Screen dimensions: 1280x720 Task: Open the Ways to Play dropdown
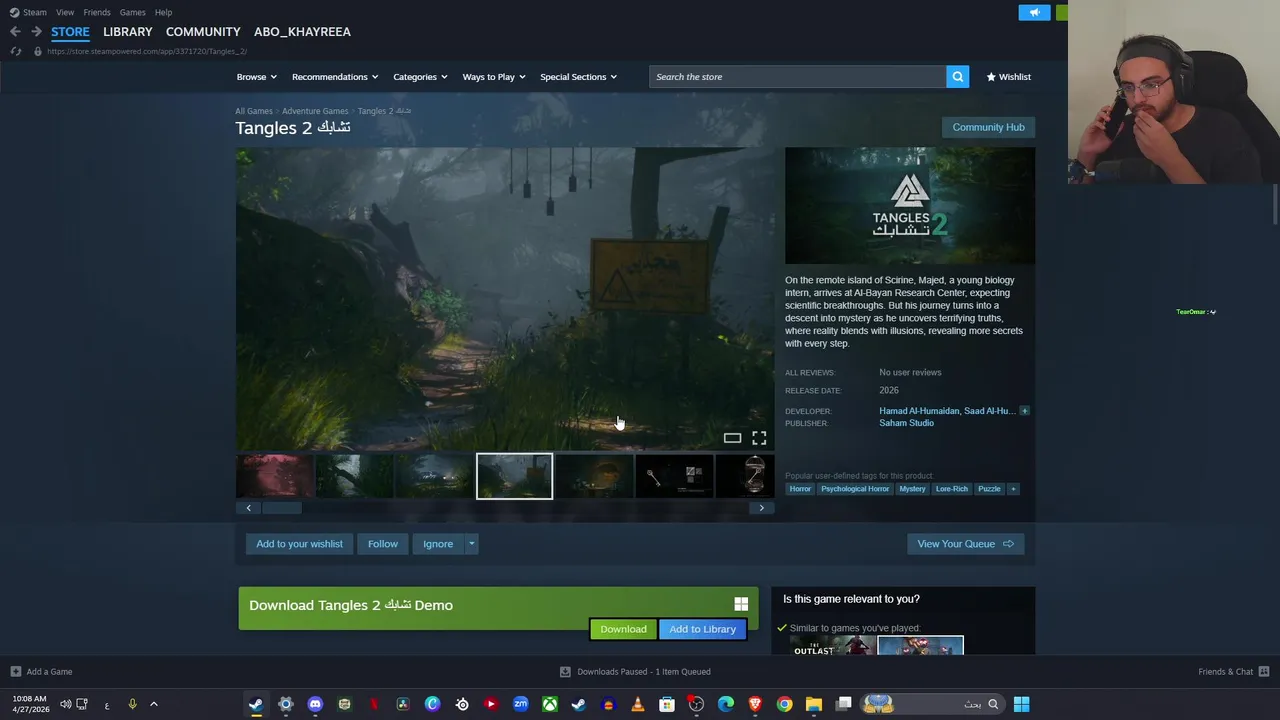tap(494, 77)
